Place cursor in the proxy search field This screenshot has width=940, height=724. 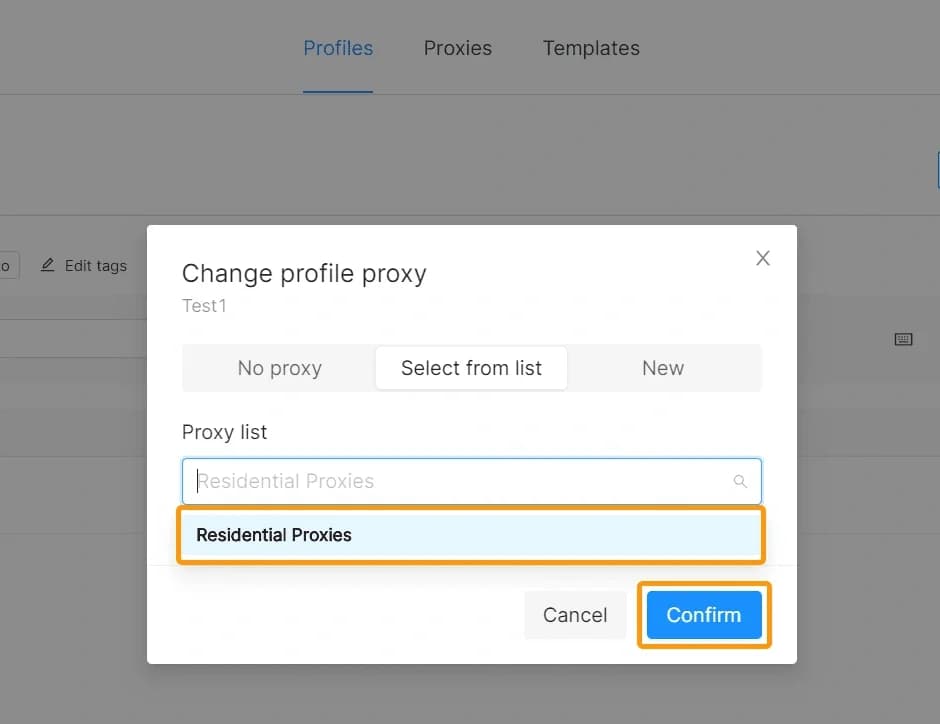coord(400,481)
